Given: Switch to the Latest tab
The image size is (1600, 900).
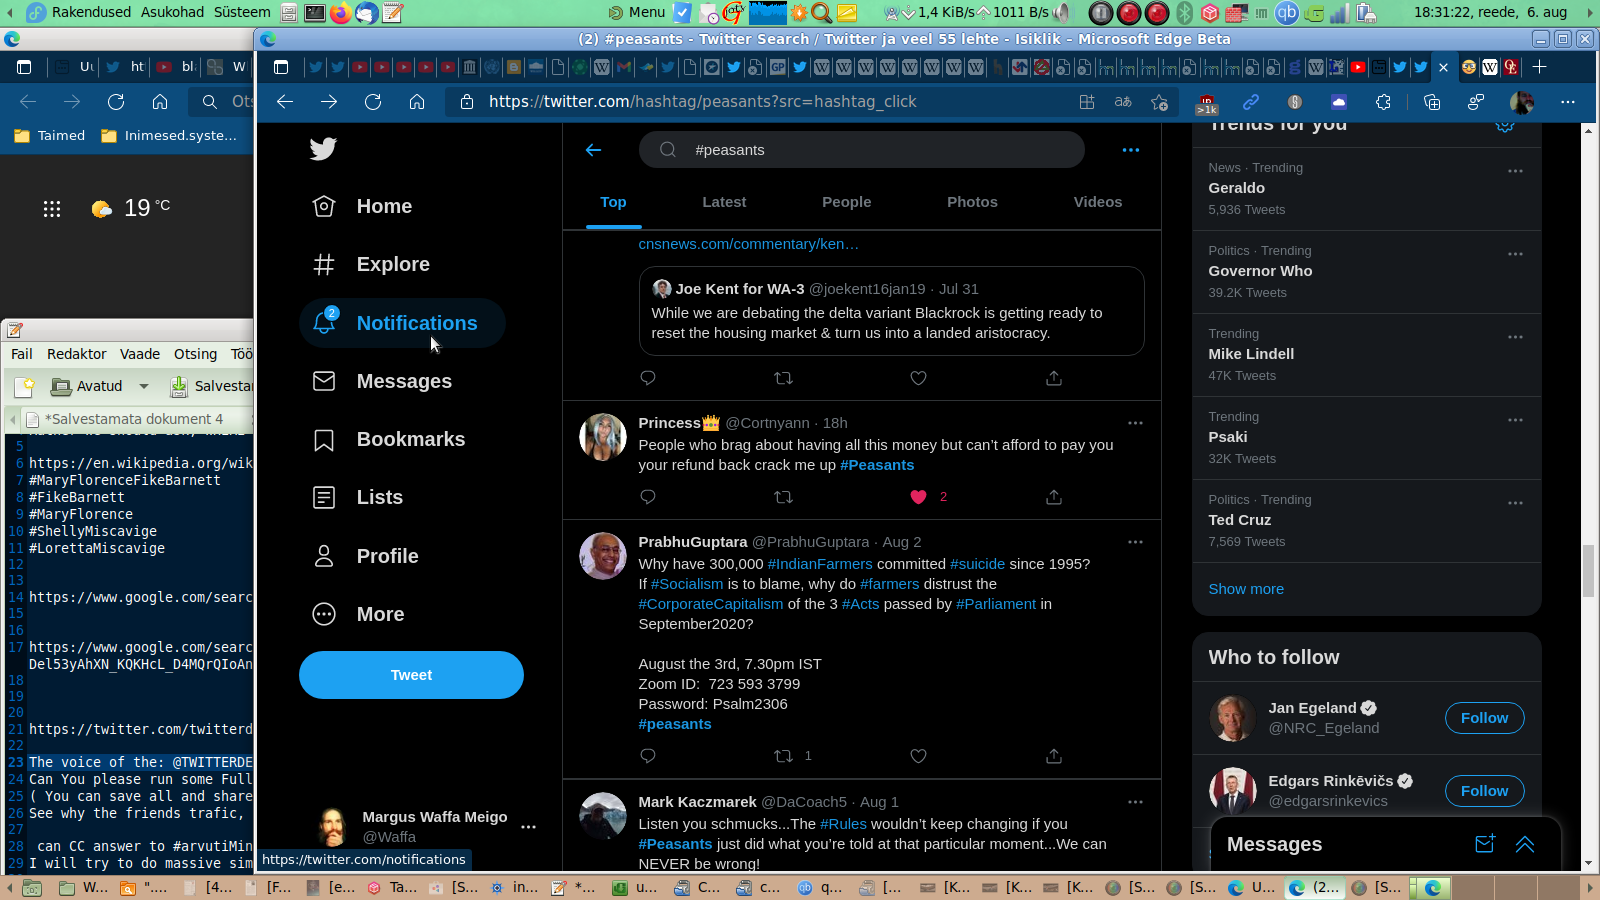Looking at the screenshot, I should point(724,202).
